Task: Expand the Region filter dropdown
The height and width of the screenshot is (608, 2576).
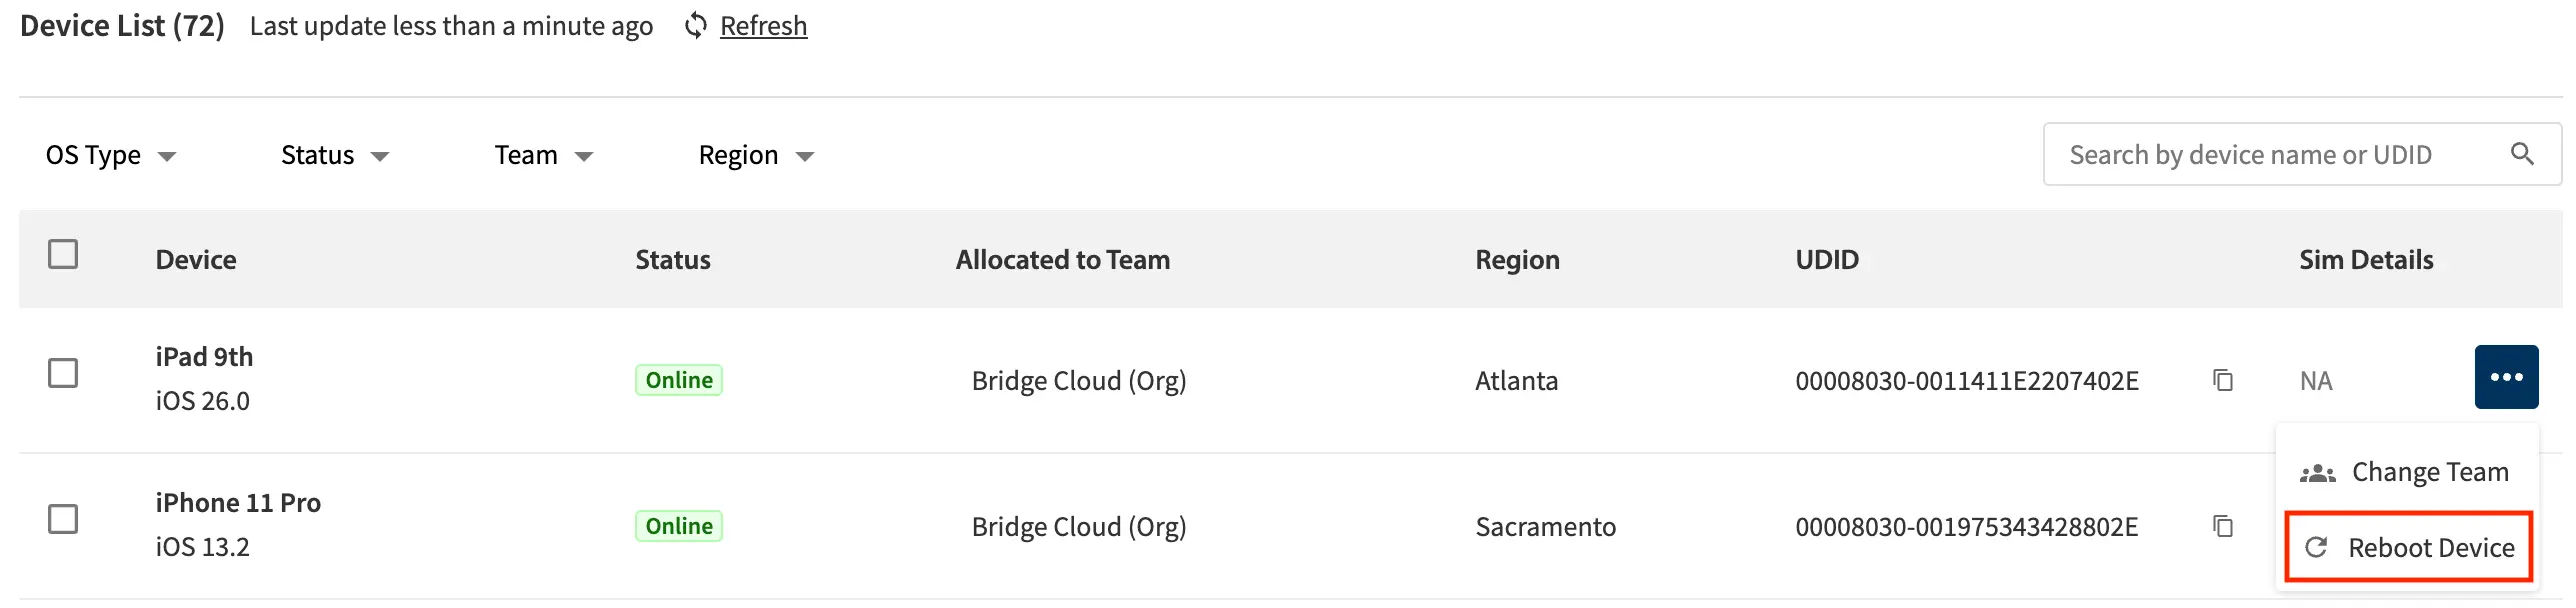Action: tap(756, 155)
